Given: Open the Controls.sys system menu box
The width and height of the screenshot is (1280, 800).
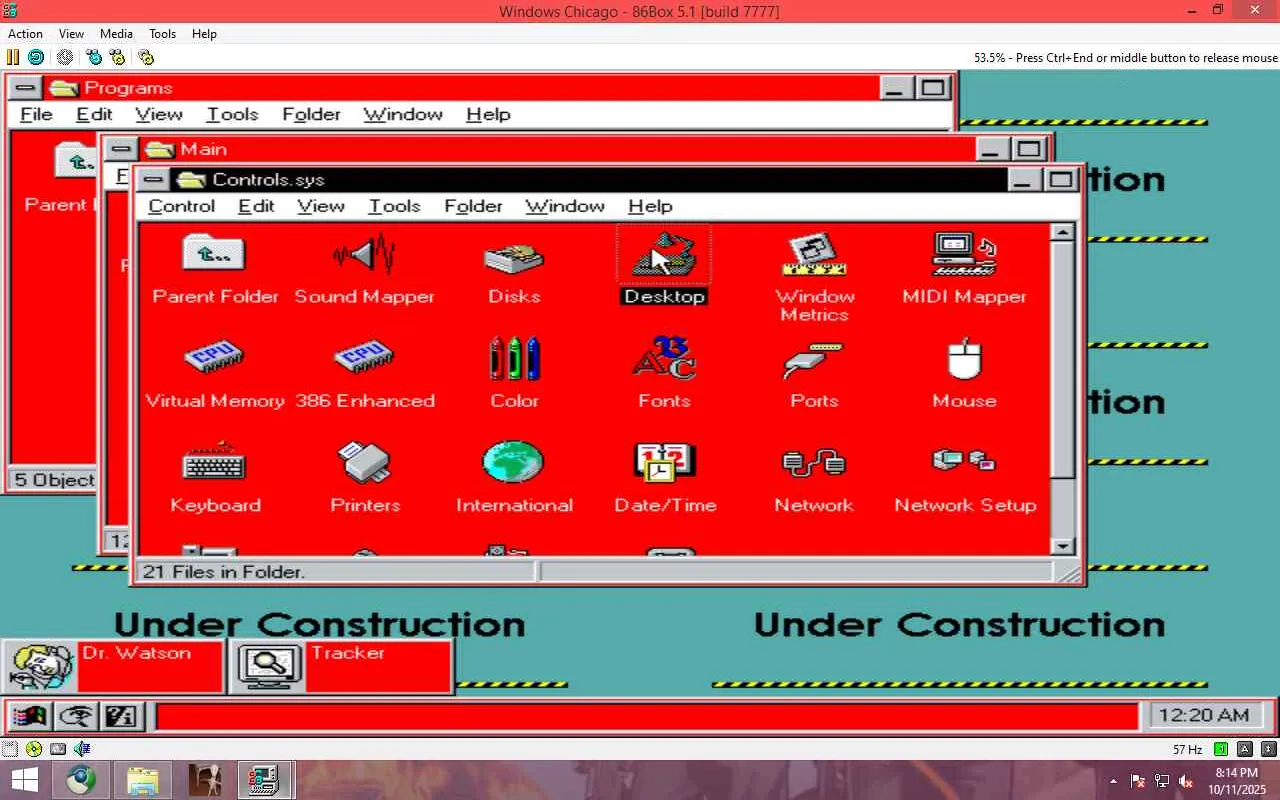Looking at the screenshot, I should 153,180.
